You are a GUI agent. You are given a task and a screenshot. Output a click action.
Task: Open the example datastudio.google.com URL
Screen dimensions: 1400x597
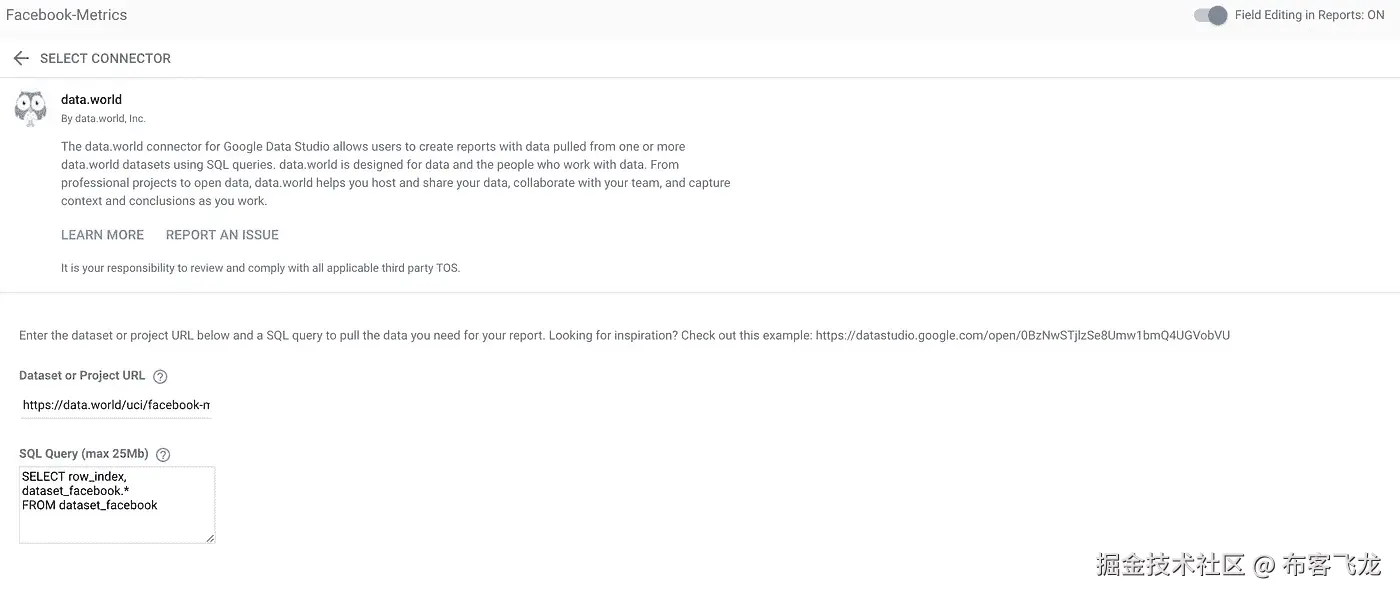[1022, 336]
